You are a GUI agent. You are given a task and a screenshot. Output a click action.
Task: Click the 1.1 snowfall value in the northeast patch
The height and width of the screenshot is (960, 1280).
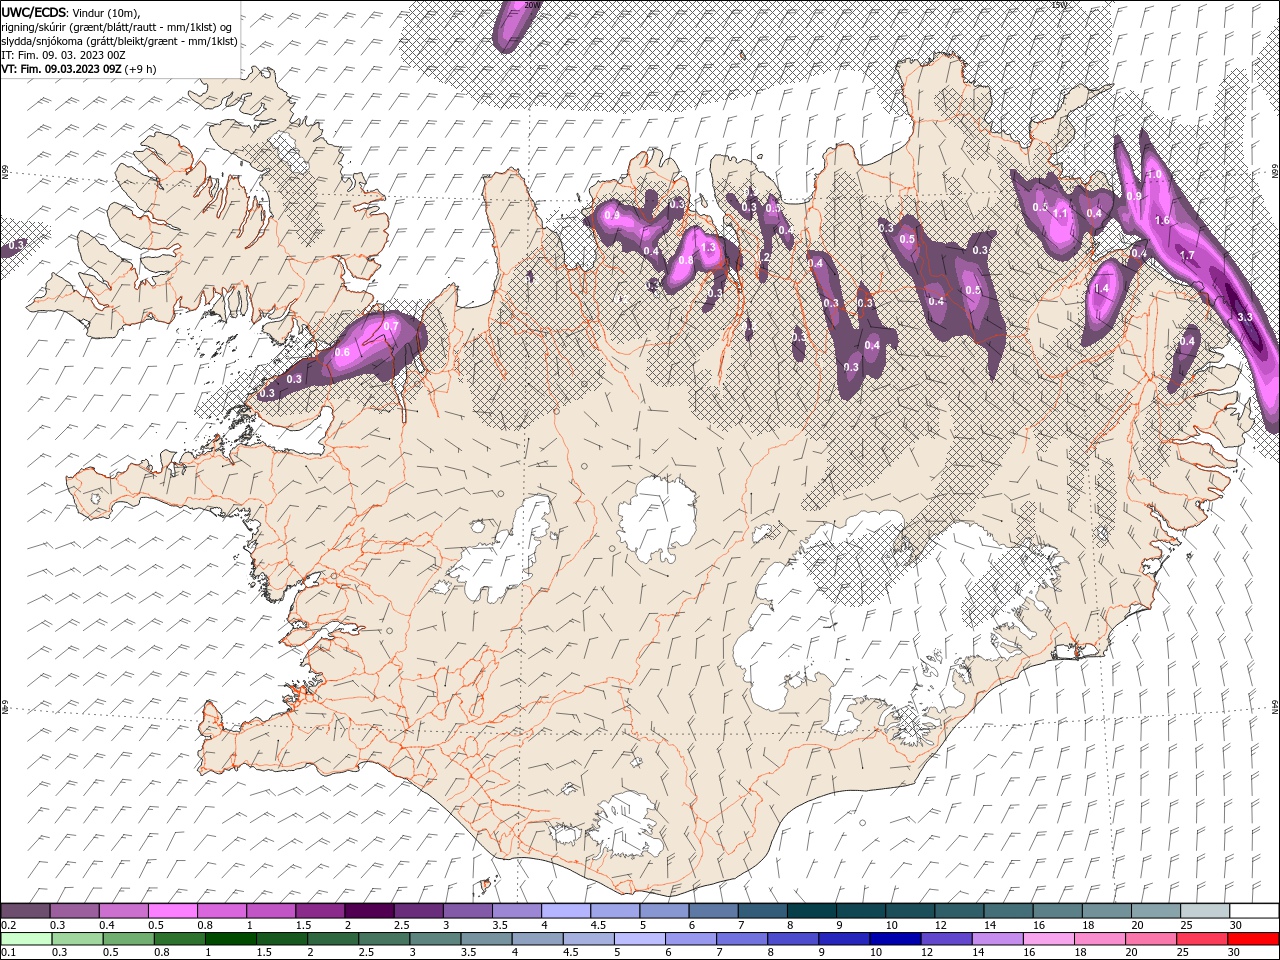[1062, 214]
